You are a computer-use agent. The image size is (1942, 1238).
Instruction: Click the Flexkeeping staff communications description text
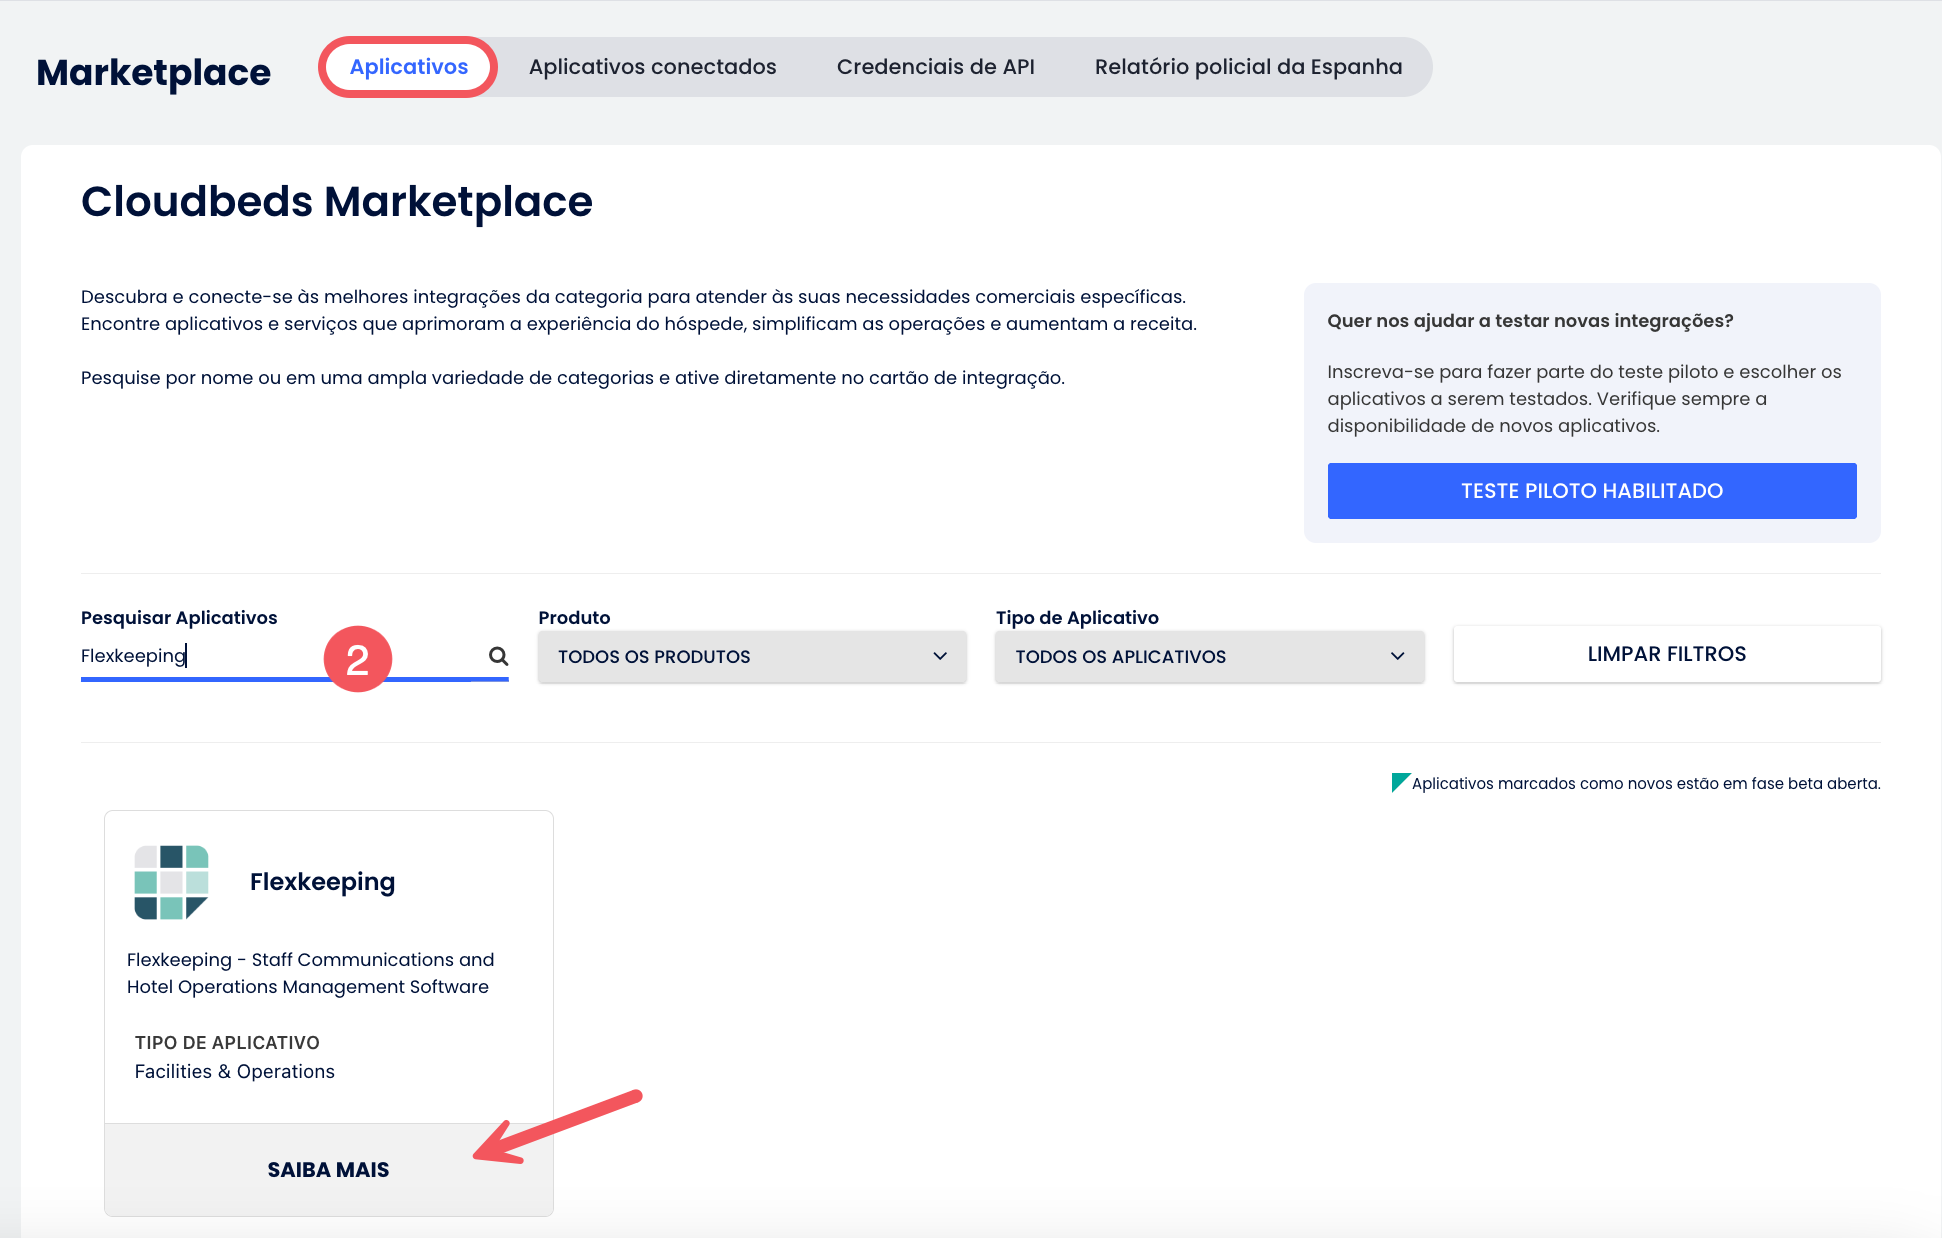point(310,972)
